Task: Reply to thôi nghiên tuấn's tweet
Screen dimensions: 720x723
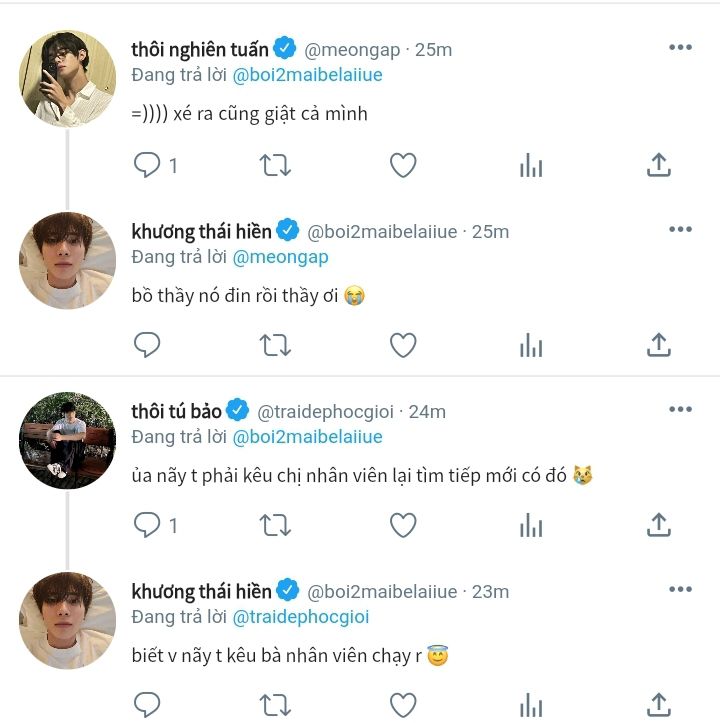Action: (x=147, y=166)
